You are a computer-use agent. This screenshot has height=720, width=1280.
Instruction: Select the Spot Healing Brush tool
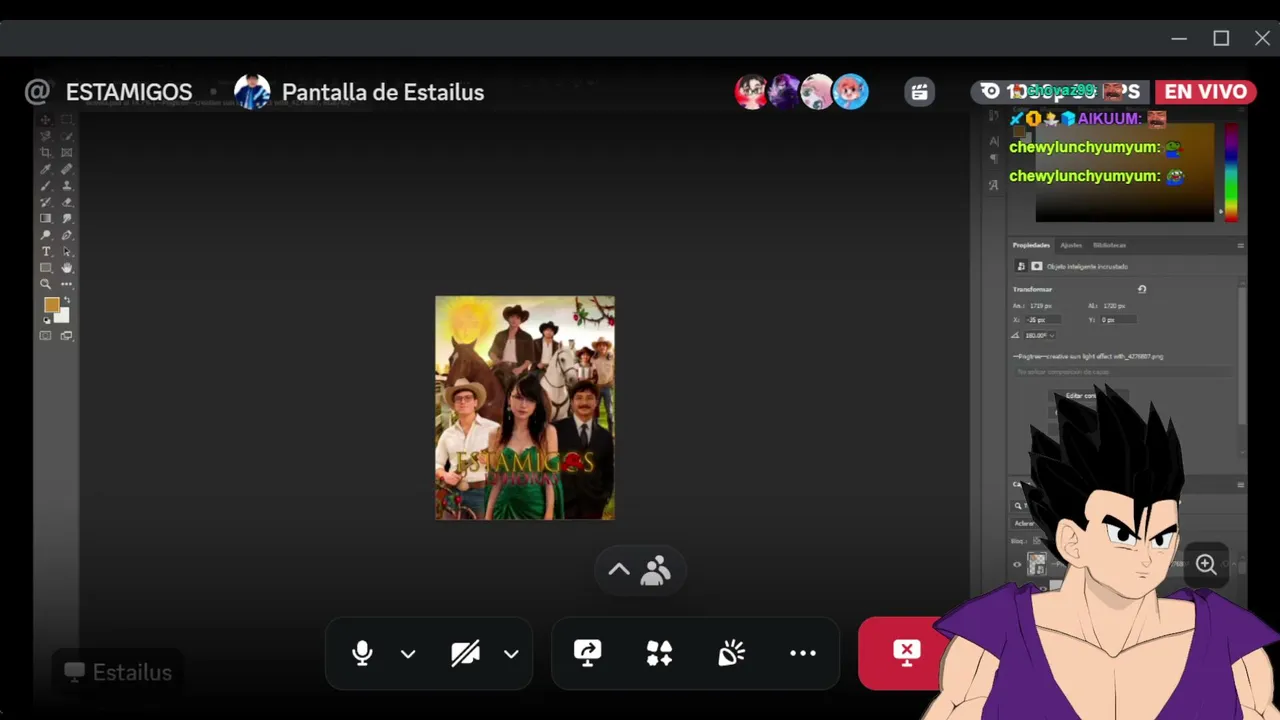click(x=67, y=169)
